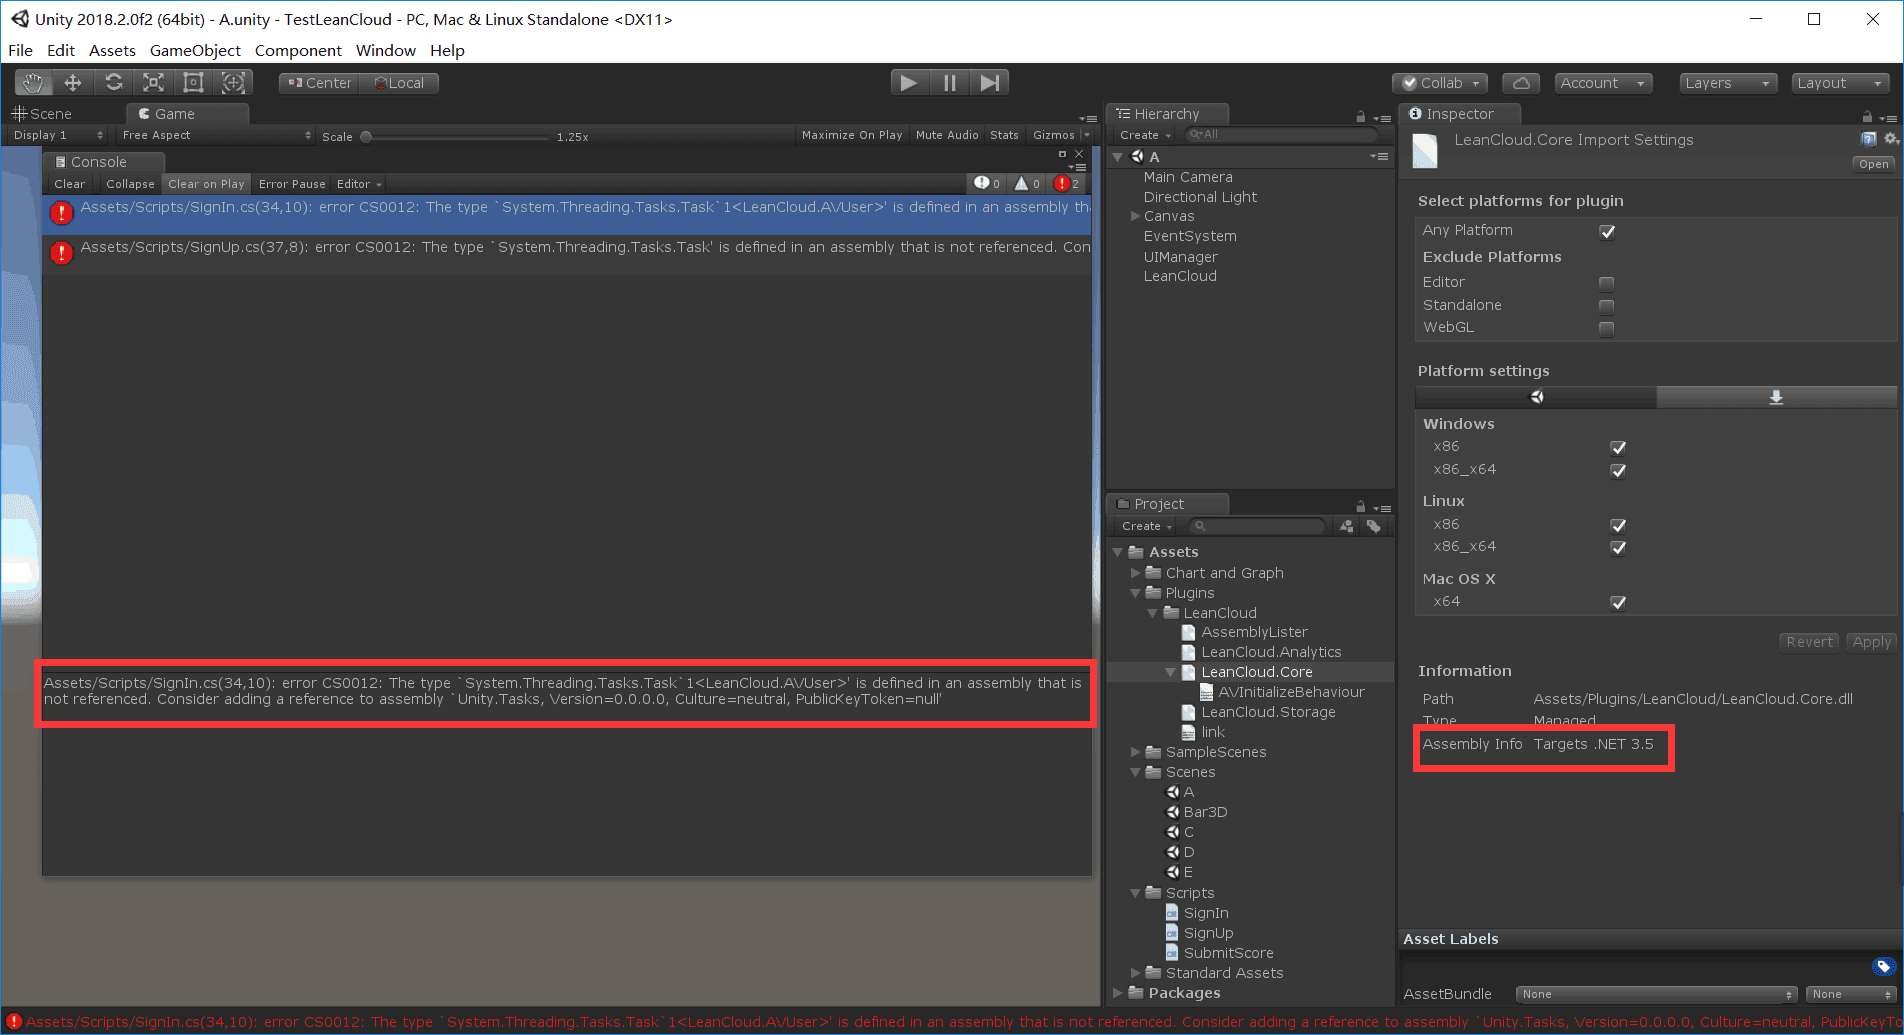Toggle warning count filter in Console
This screenshot has height=1035, width=1904.
[1027, 183]
